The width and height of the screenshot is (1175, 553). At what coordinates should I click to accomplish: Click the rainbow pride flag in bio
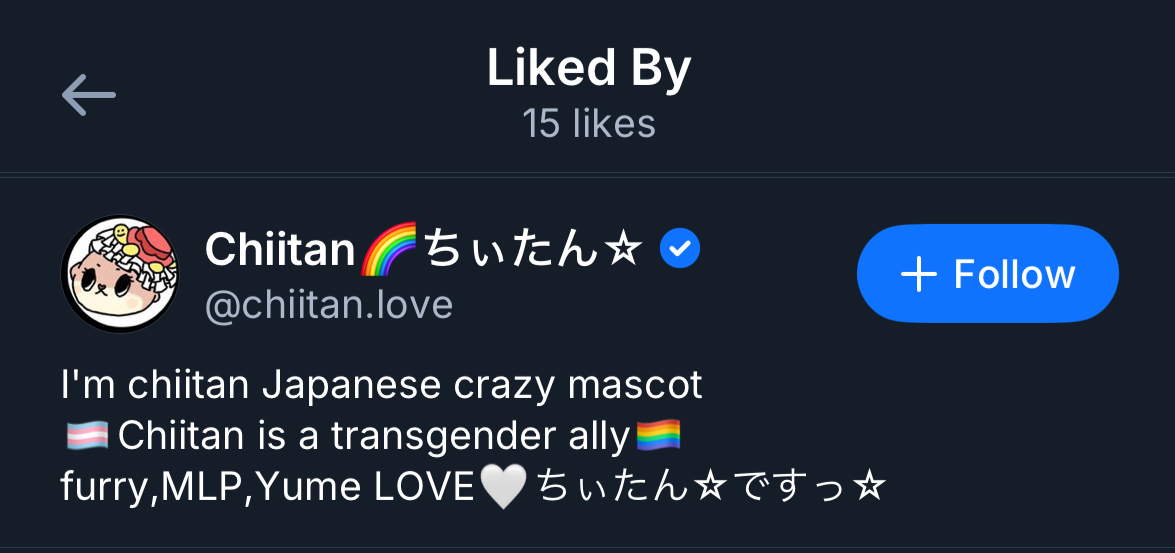658,436
